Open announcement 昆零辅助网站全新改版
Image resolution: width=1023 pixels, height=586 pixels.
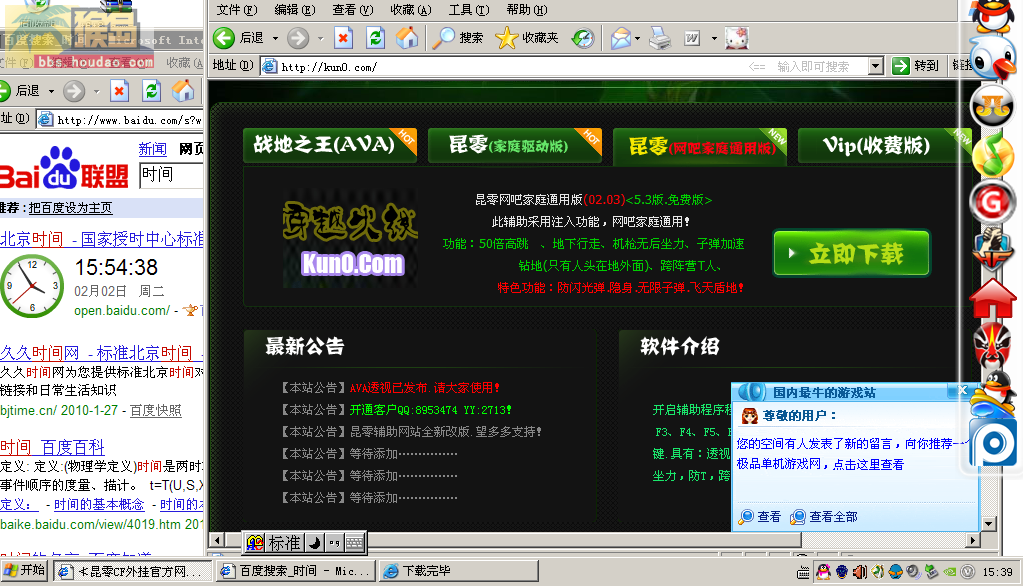click(446, 432)
